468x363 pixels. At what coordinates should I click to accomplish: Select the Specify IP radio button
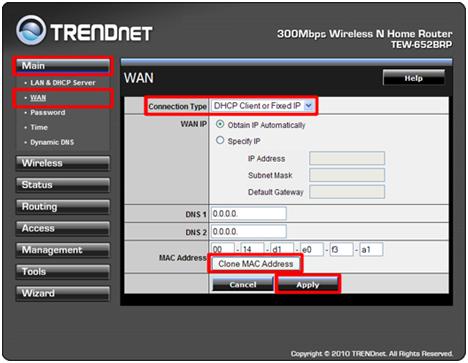220,140
